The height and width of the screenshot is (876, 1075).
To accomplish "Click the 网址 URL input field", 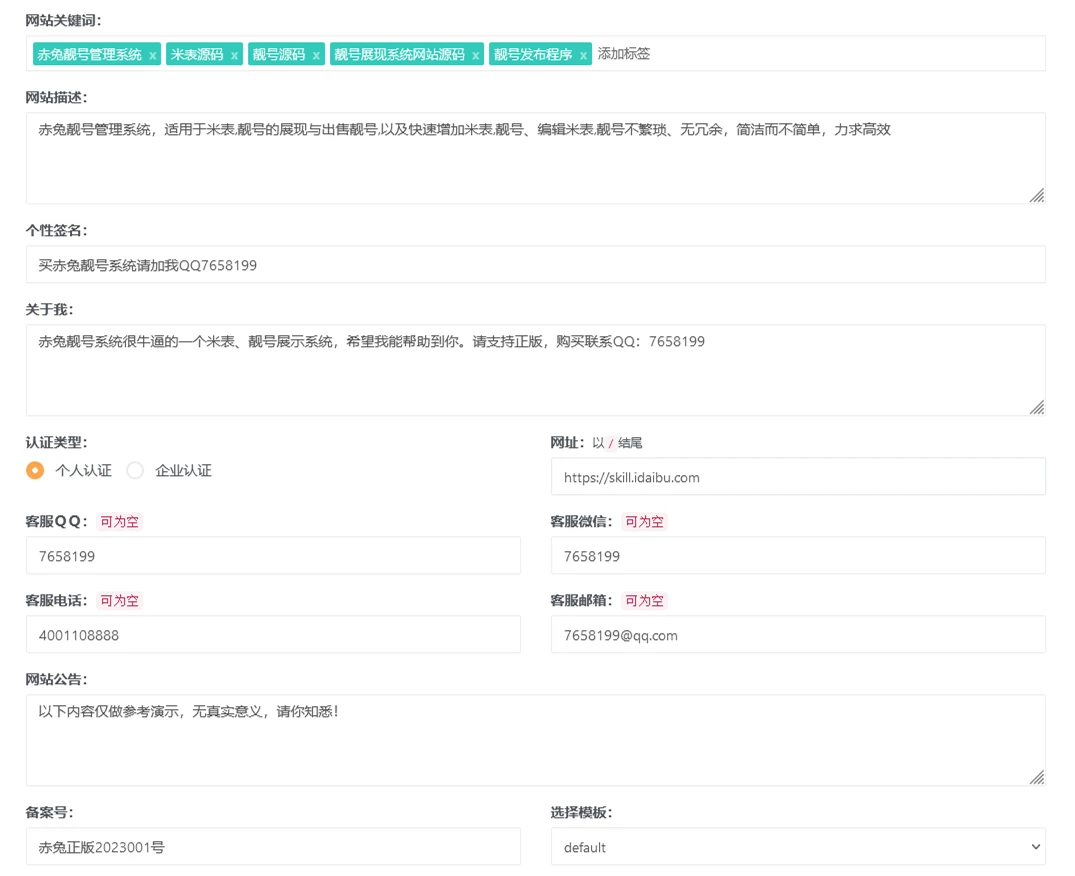I will pos(797,477).
